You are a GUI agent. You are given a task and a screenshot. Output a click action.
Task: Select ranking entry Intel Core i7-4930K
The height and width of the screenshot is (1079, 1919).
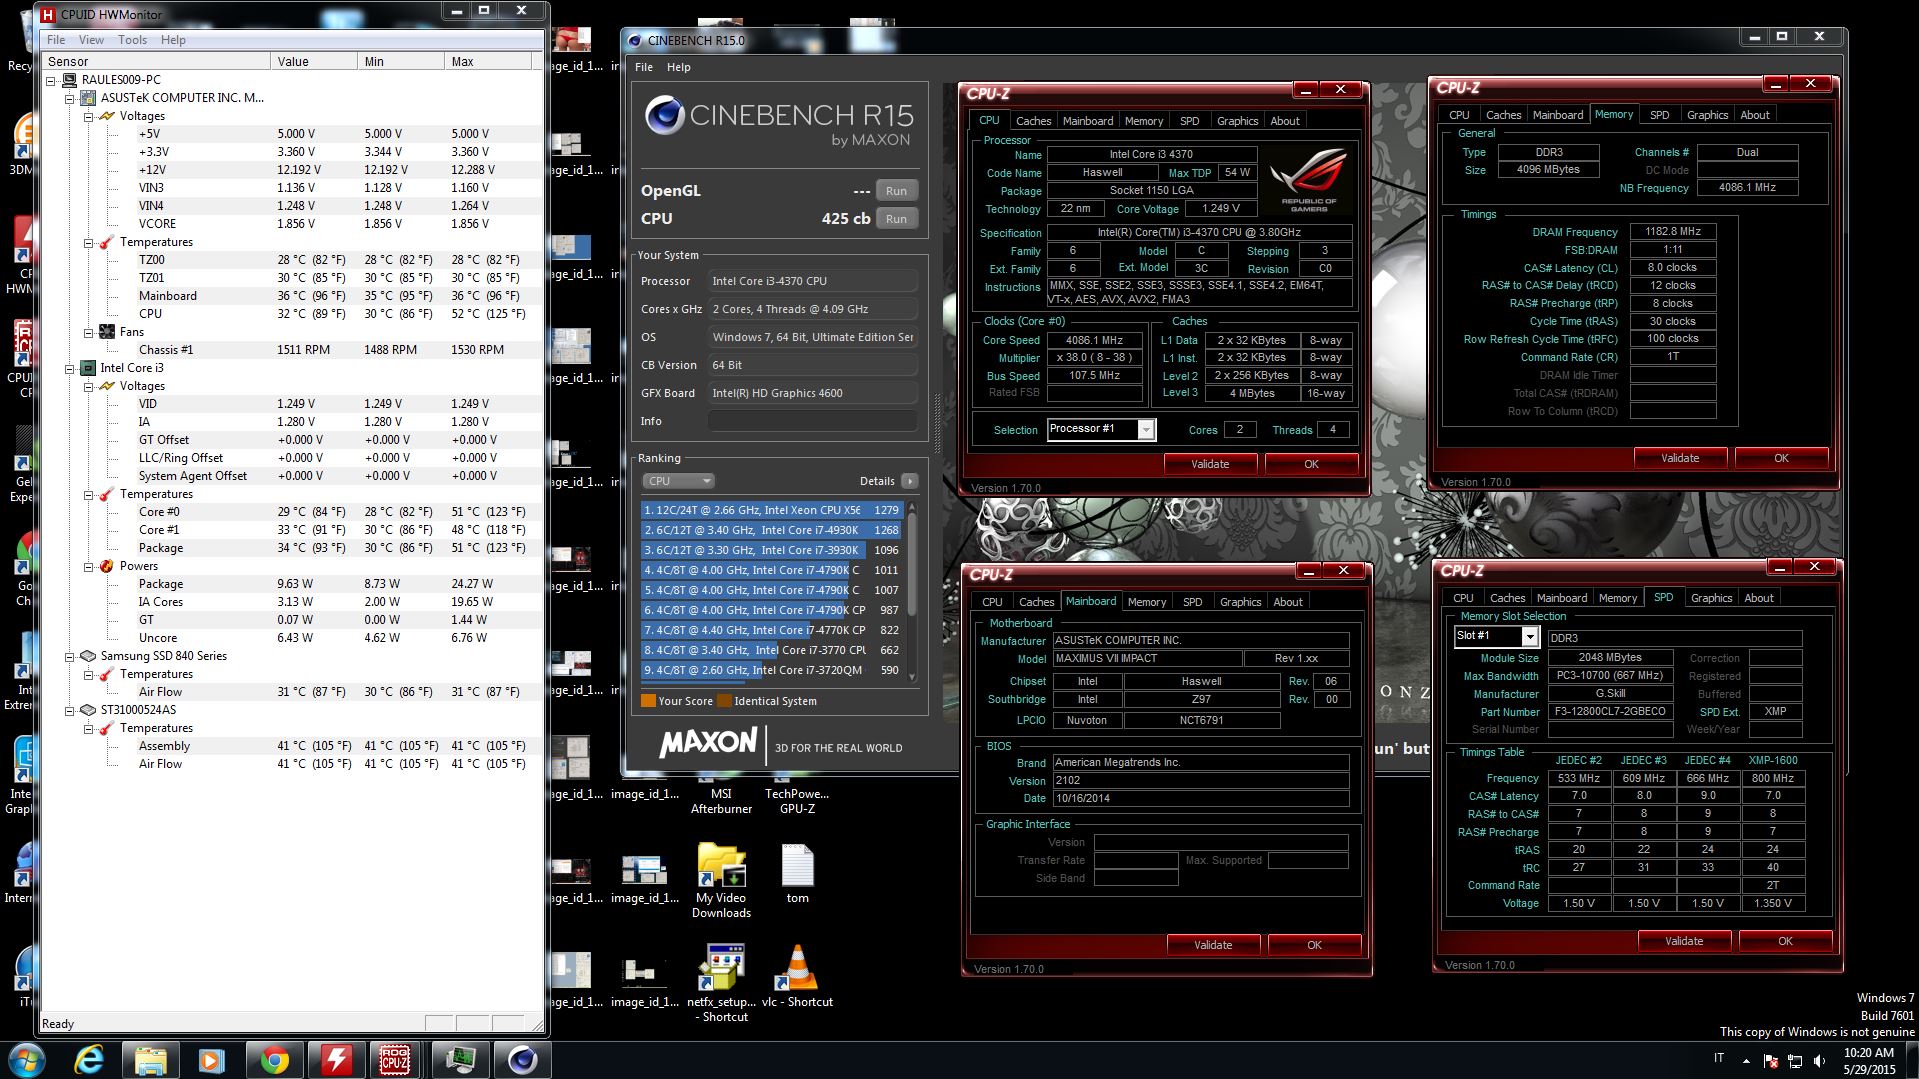coord(772,530)
